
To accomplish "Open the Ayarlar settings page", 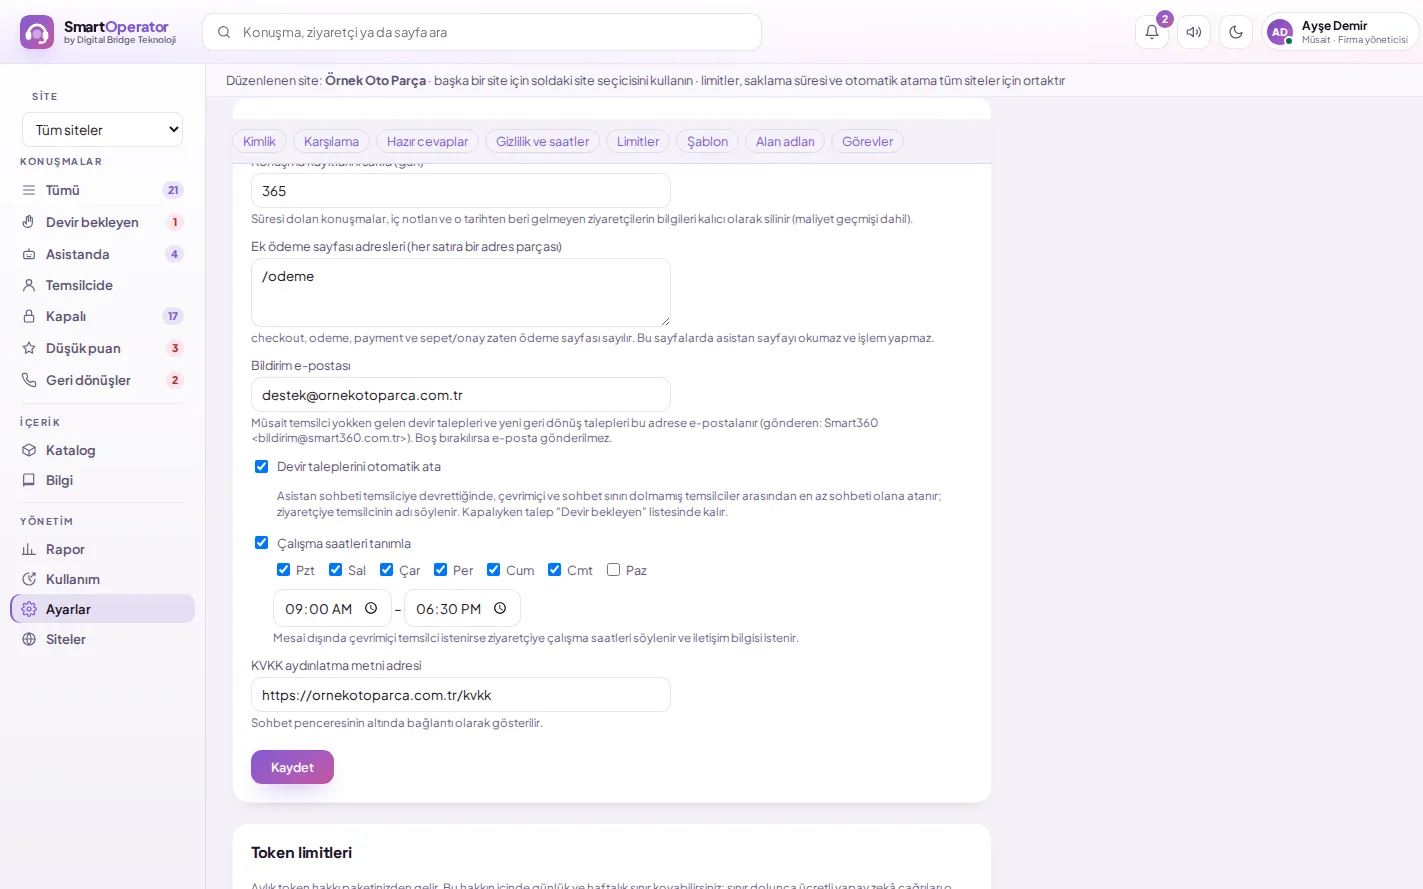I will point(102,609).
